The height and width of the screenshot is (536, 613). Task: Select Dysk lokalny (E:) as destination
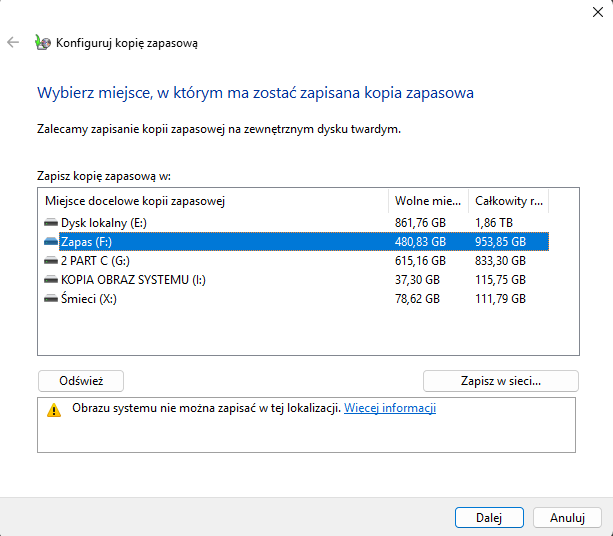(x=103, y=222)
